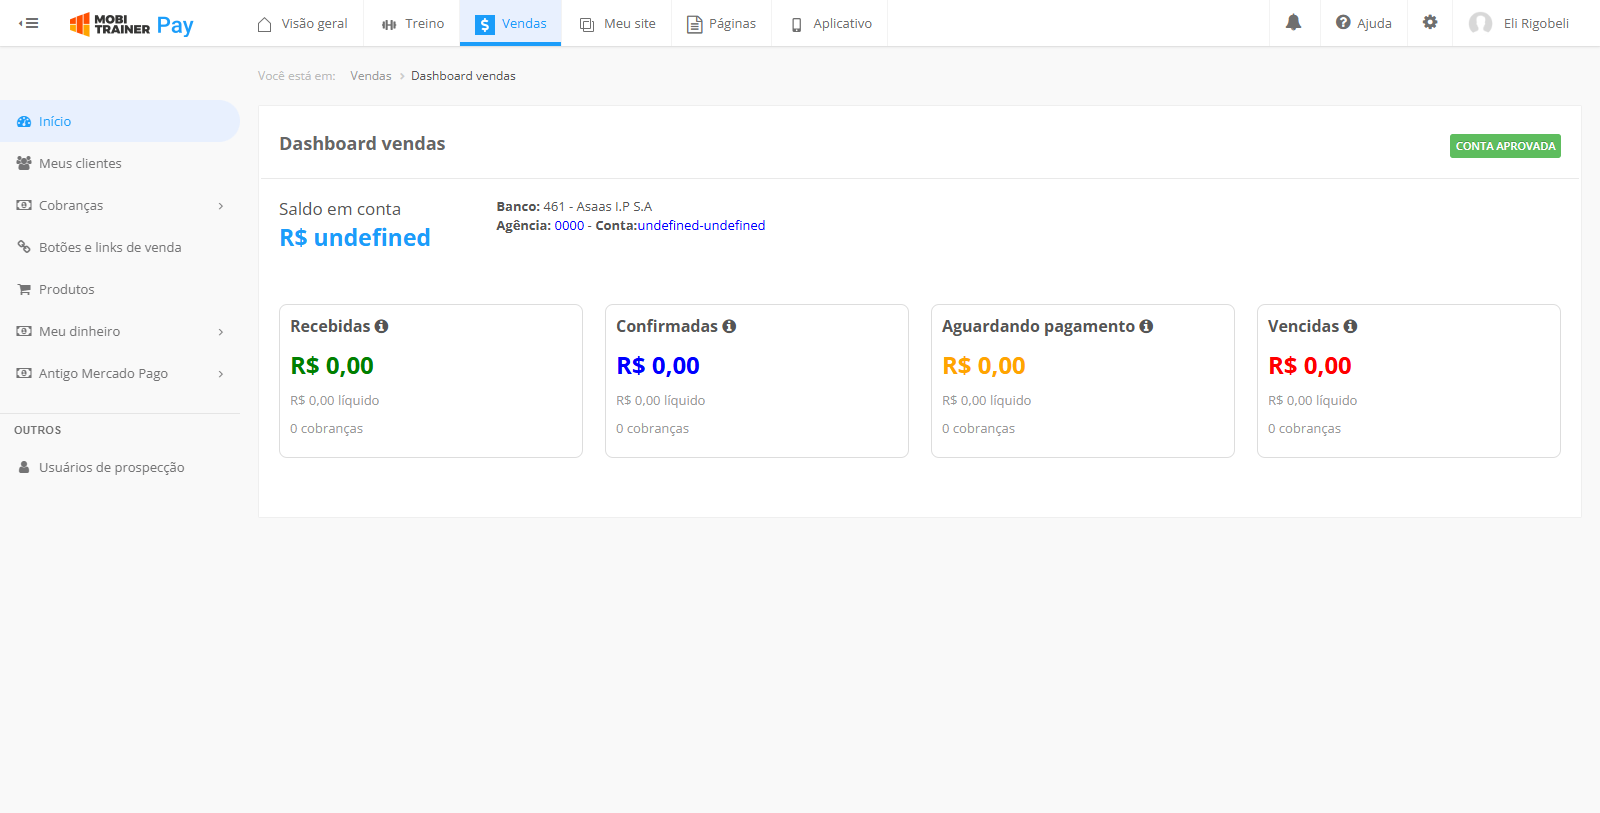This screenshot has width=1600, height=813.
Task: Click the Mobi Trainer Pay logo
Action: coord(131,24)
